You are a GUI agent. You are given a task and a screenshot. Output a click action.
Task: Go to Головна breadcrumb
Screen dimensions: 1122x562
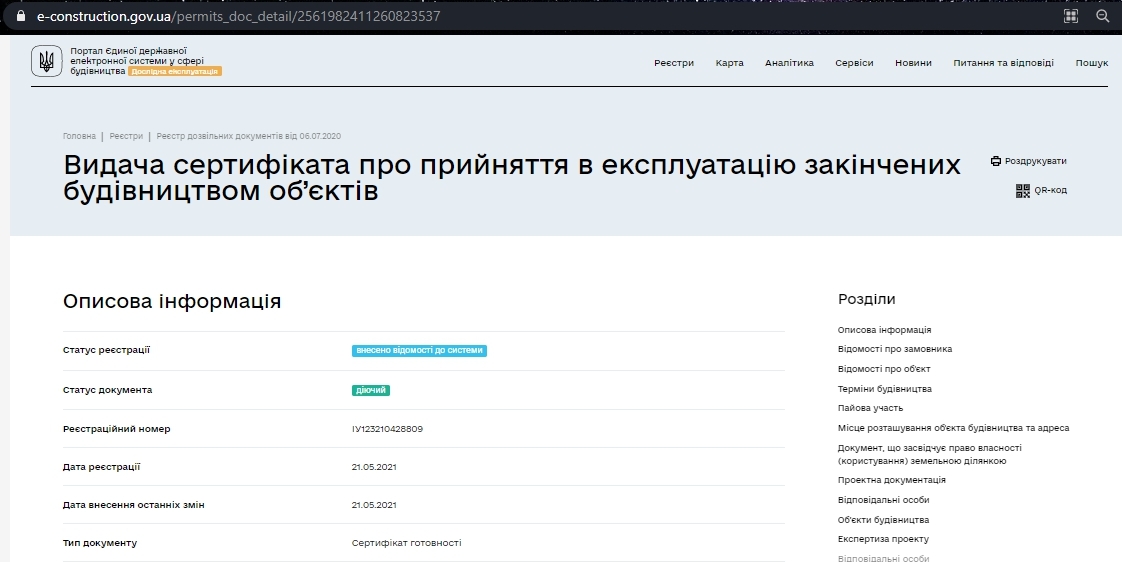click(x=79, y=136)
